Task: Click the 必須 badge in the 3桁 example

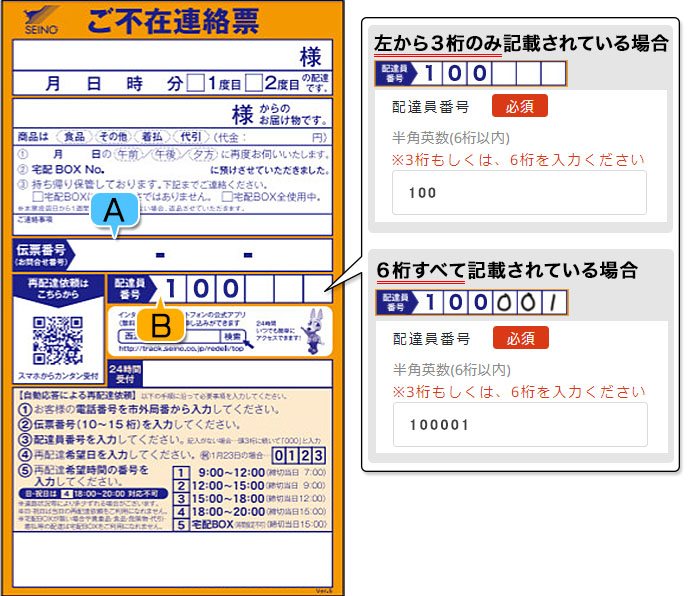Action: [520, 106]
